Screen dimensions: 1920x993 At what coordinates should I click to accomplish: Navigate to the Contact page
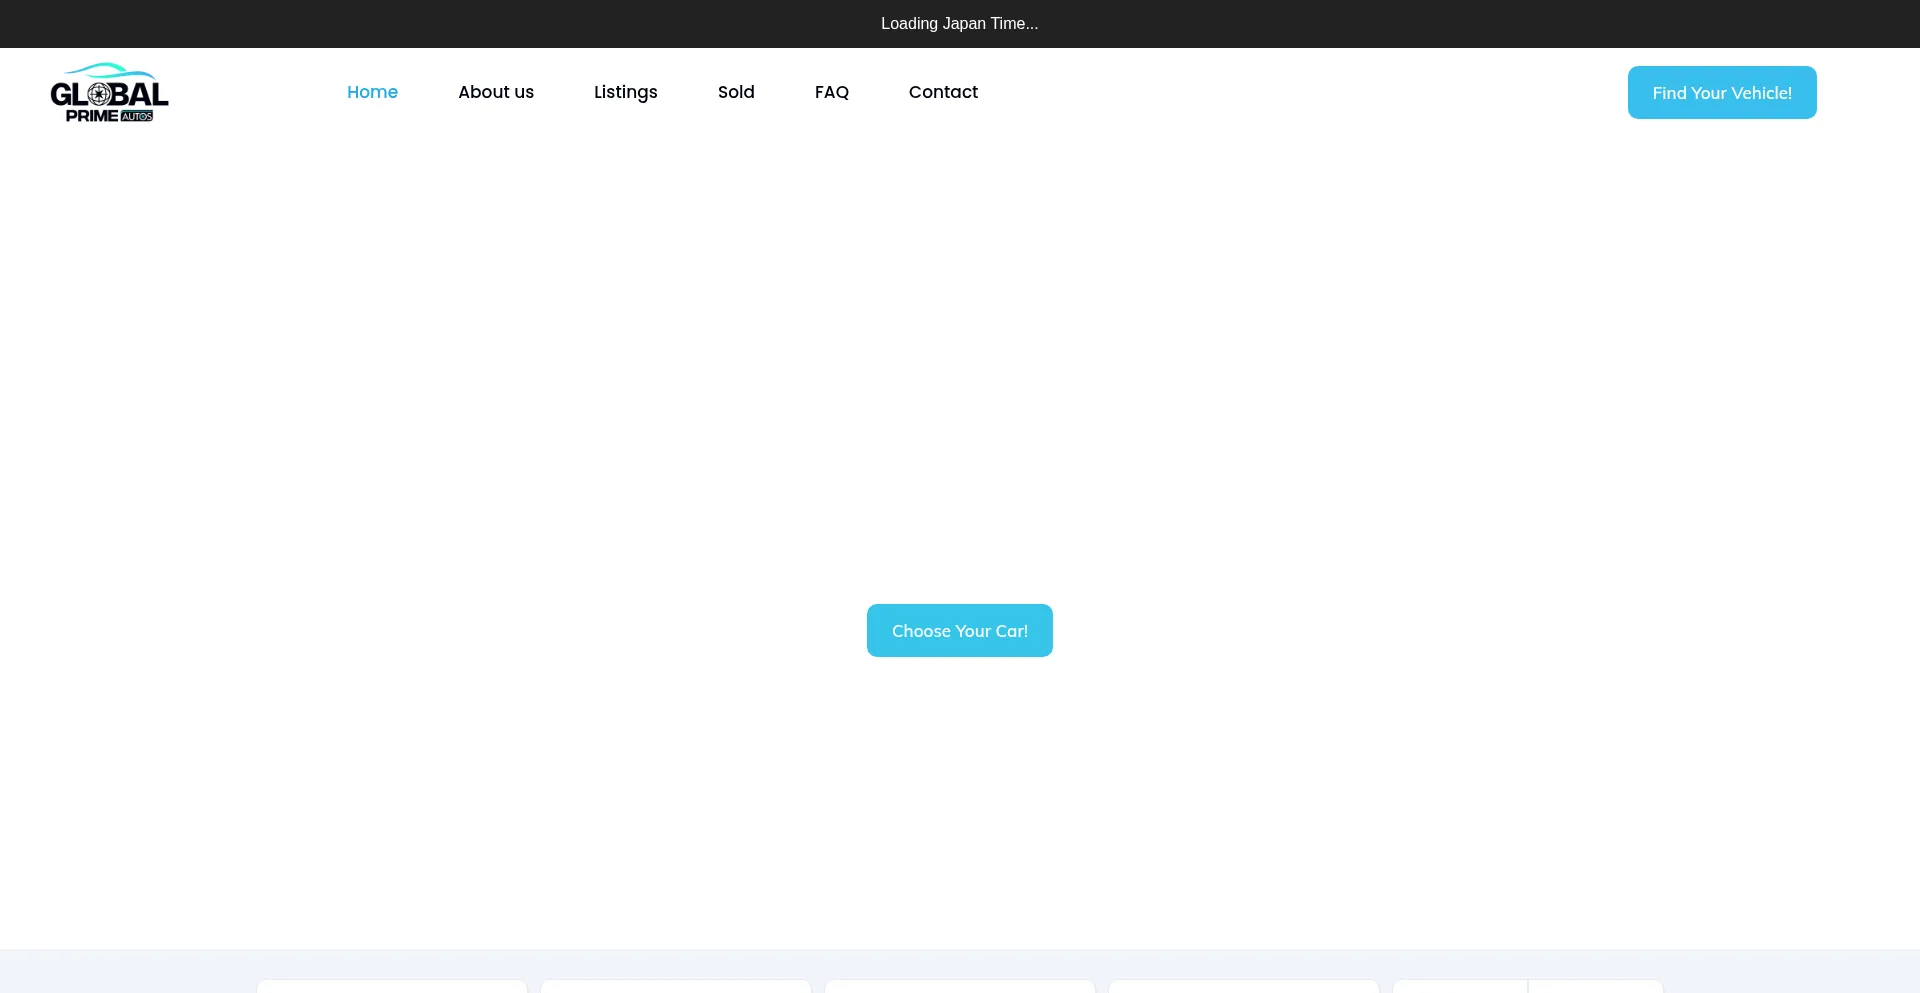(943, 92)
